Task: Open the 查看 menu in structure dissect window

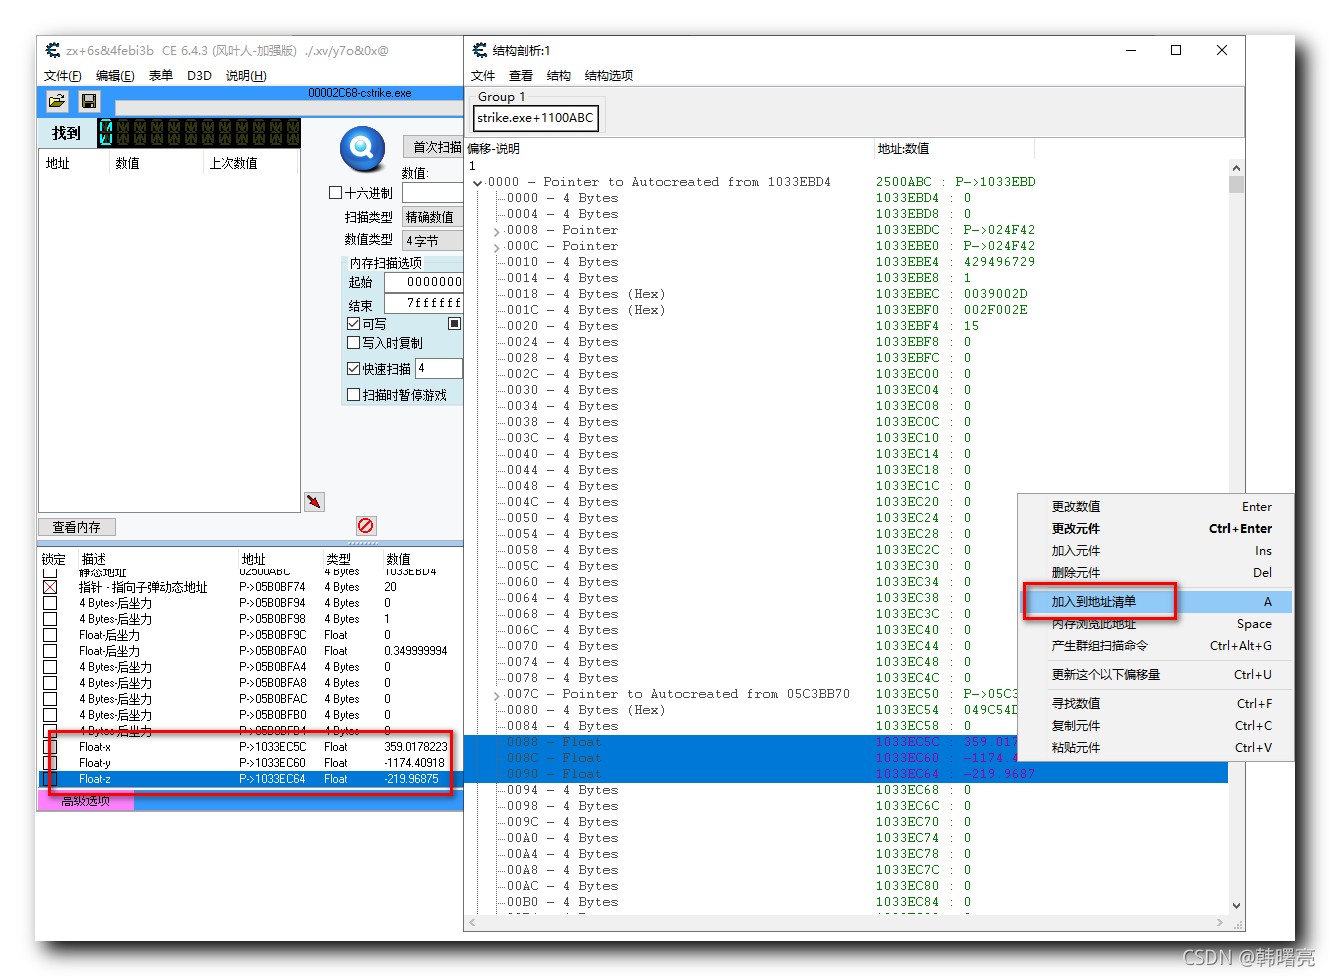Action: tap(521, 76)
